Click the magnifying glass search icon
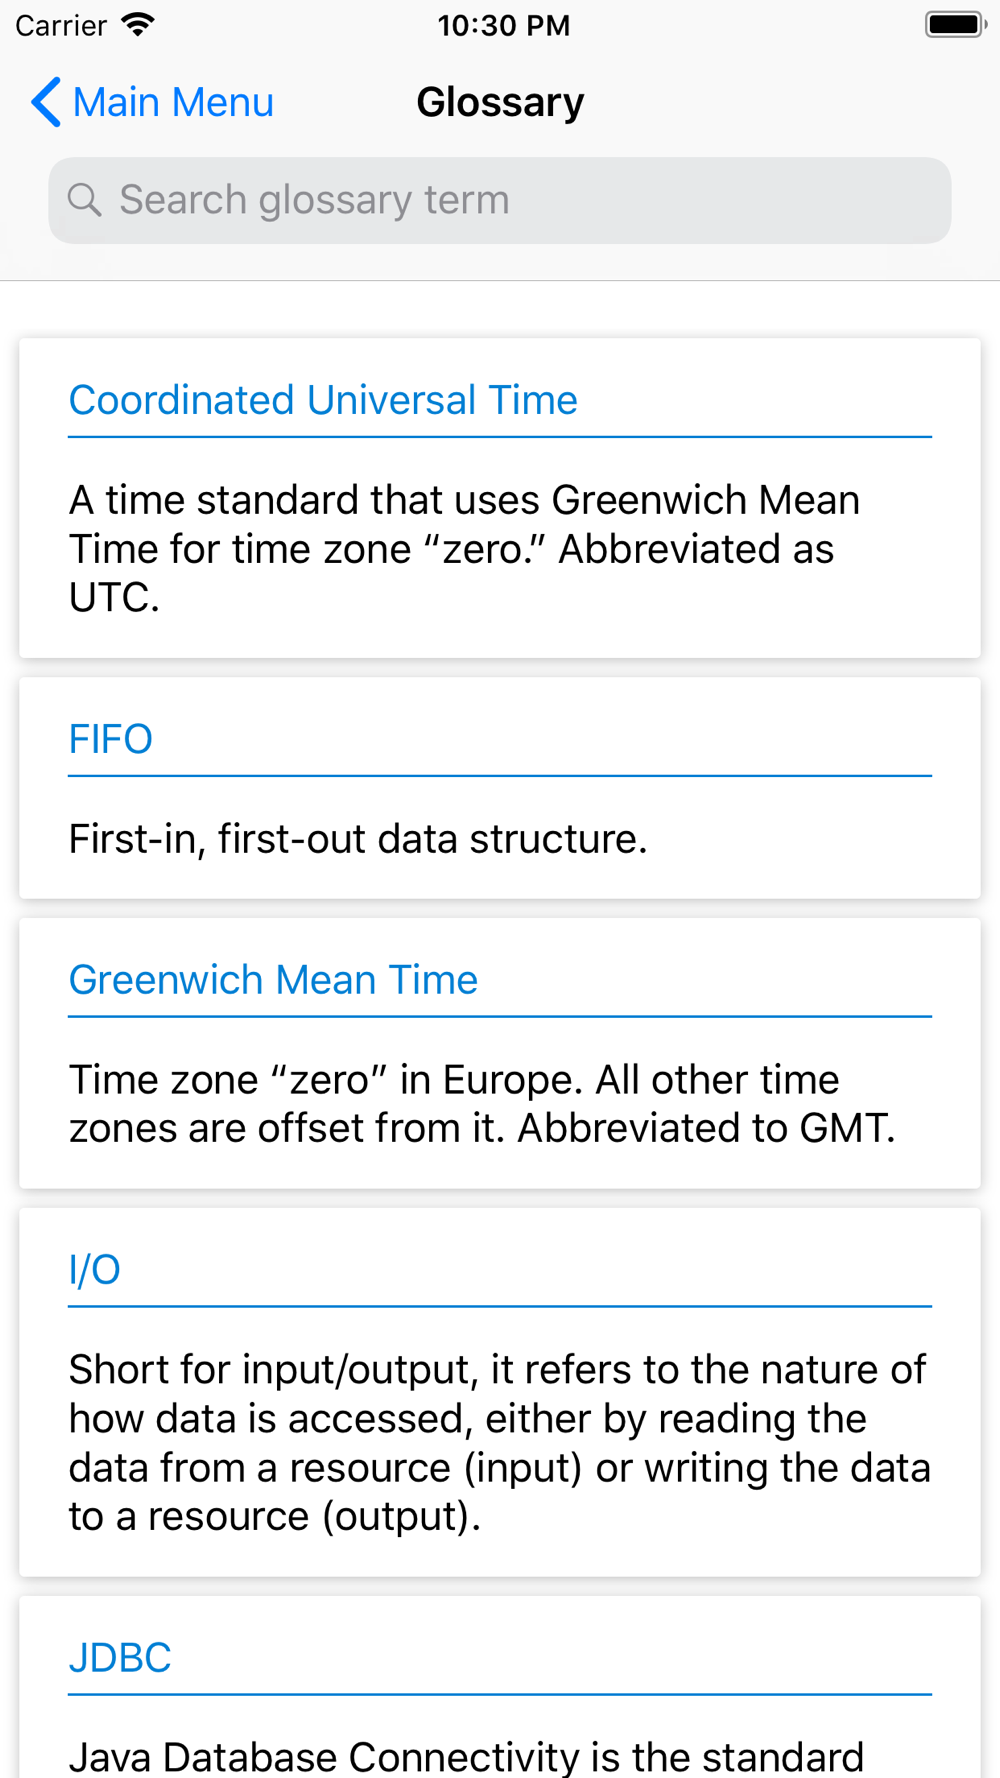 [x=85, y=200]
